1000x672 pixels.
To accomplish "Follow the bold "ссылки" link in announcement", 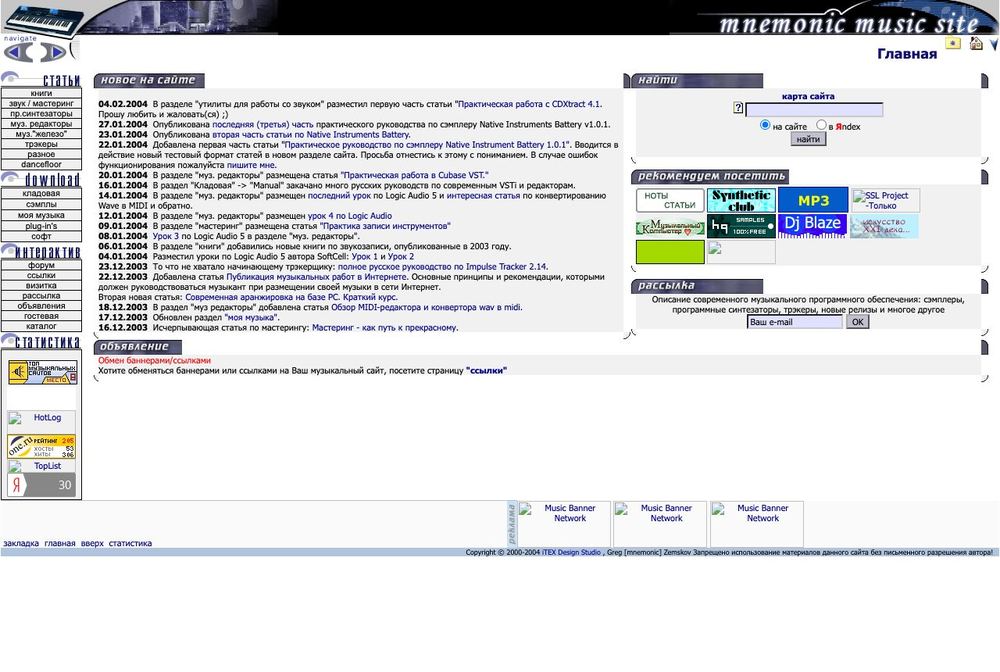I will (x=487, y=370).
